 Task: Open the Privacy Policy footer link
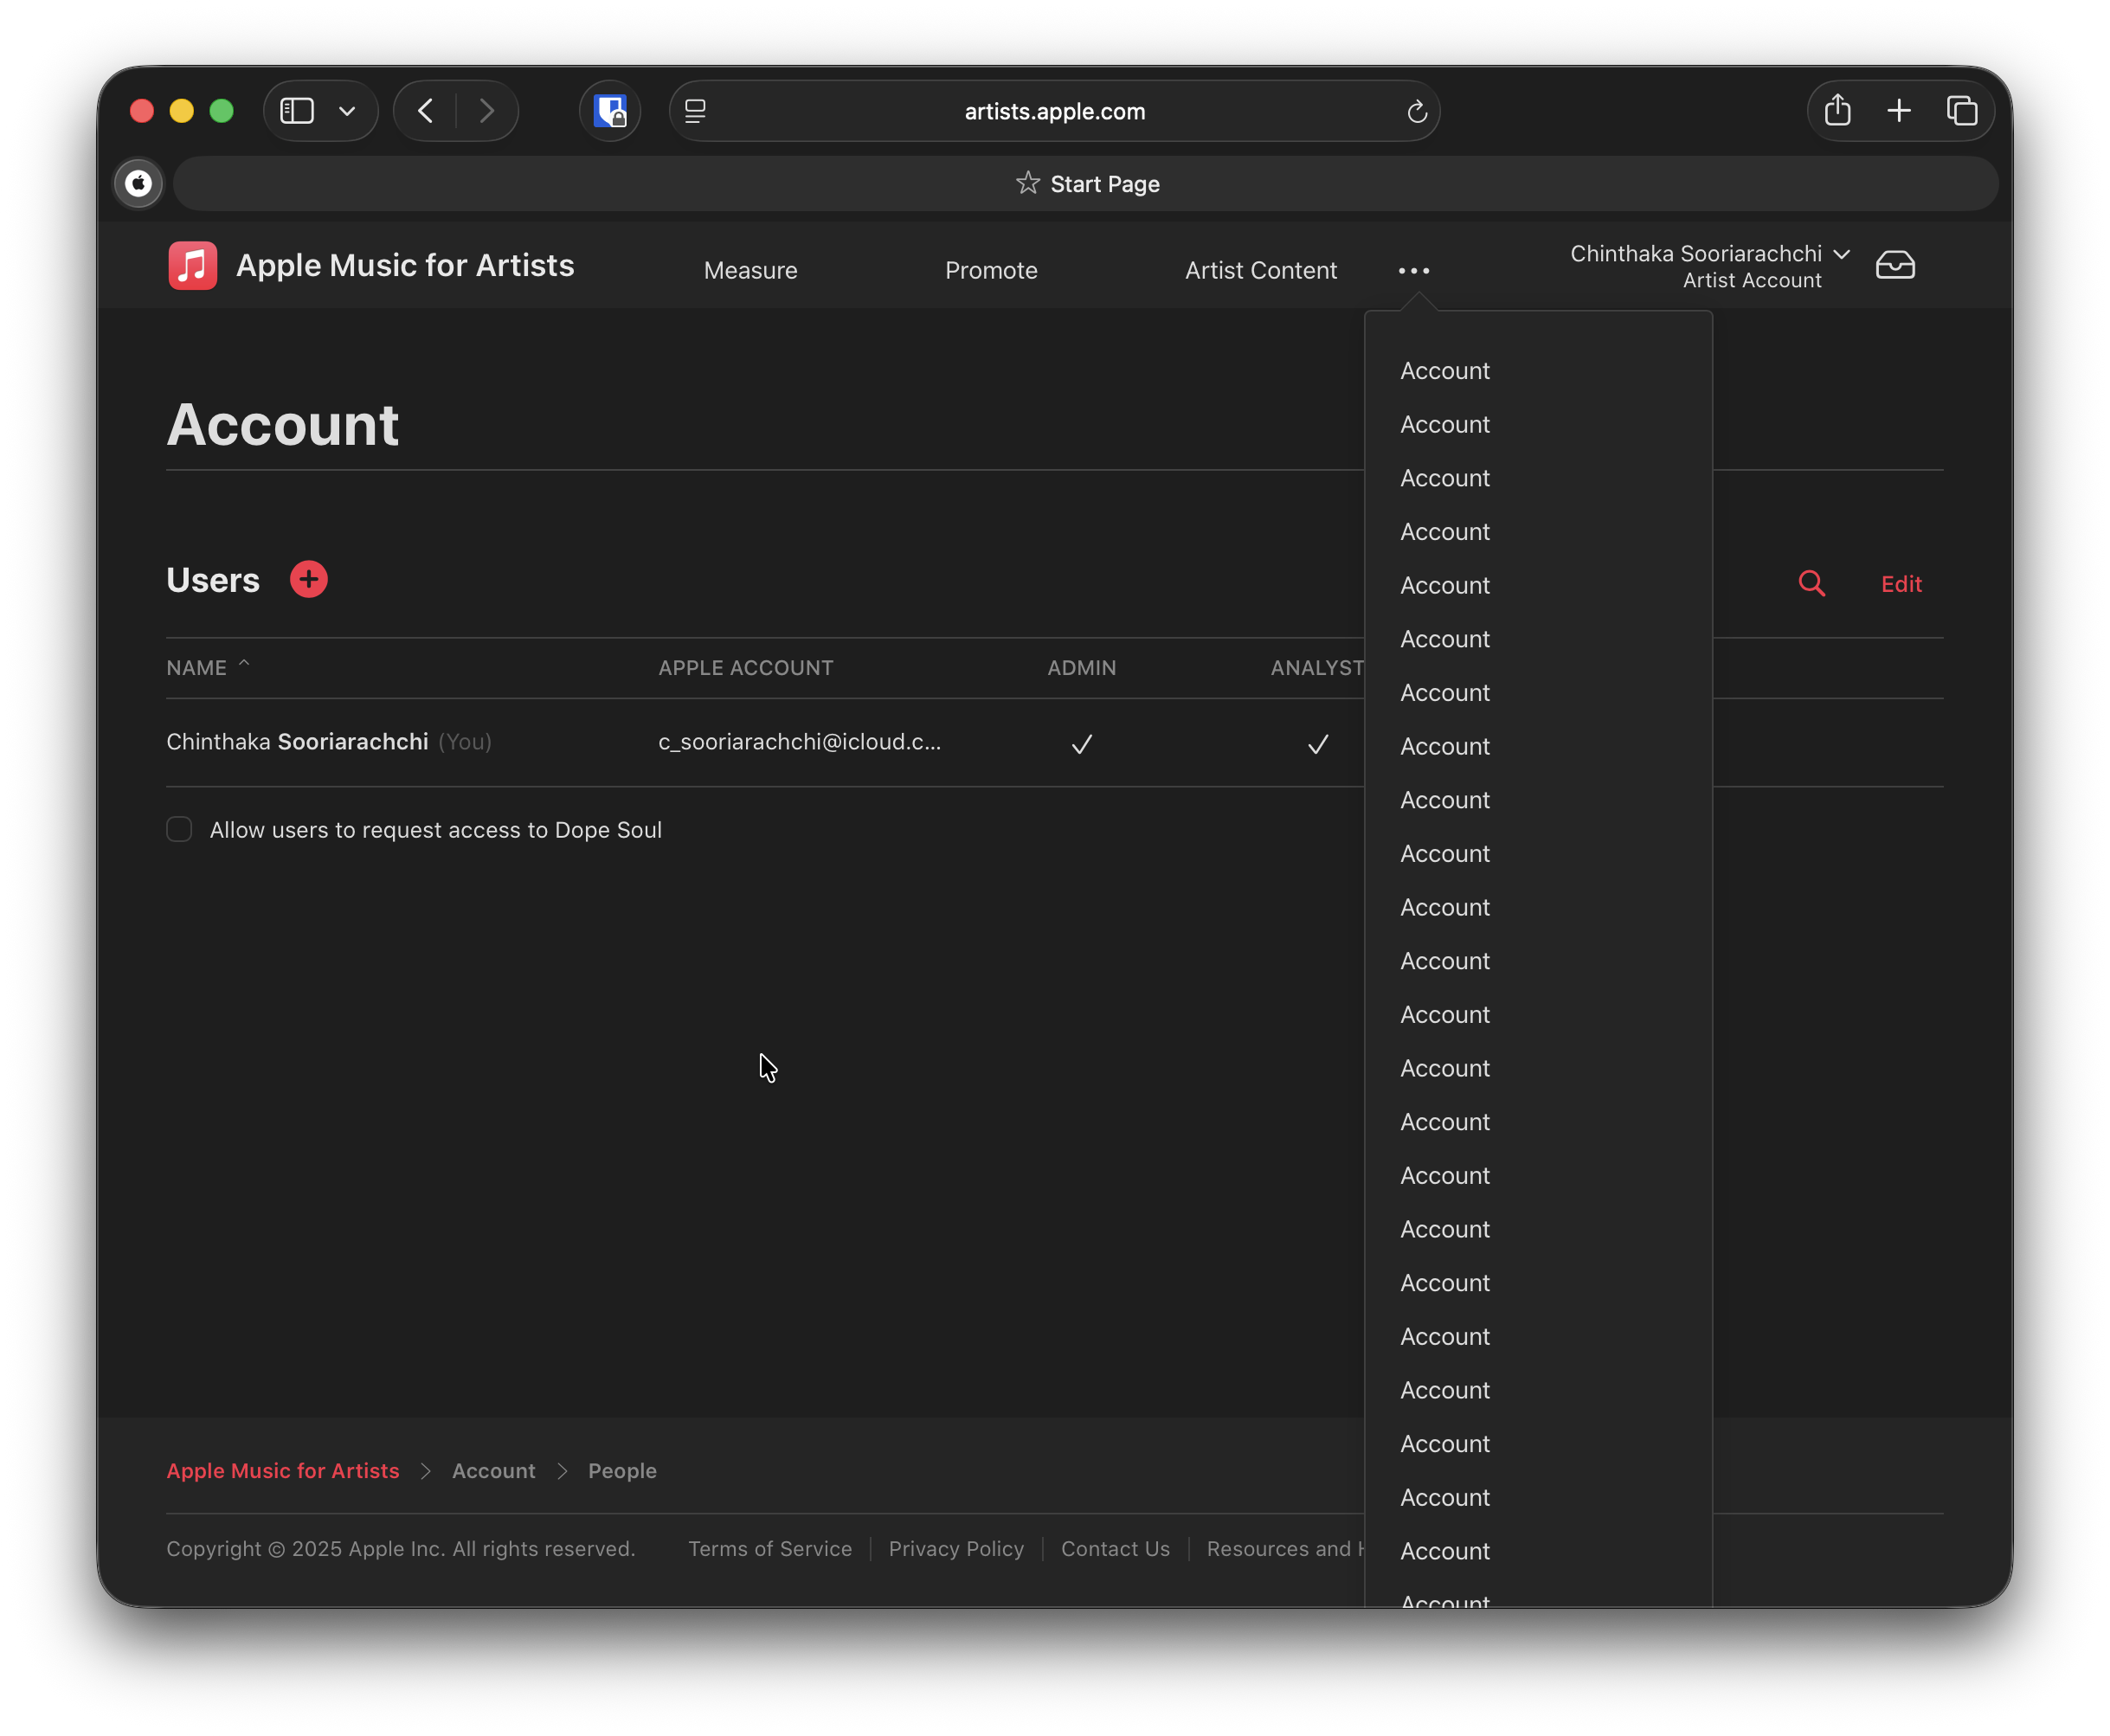coord(955,1548)
